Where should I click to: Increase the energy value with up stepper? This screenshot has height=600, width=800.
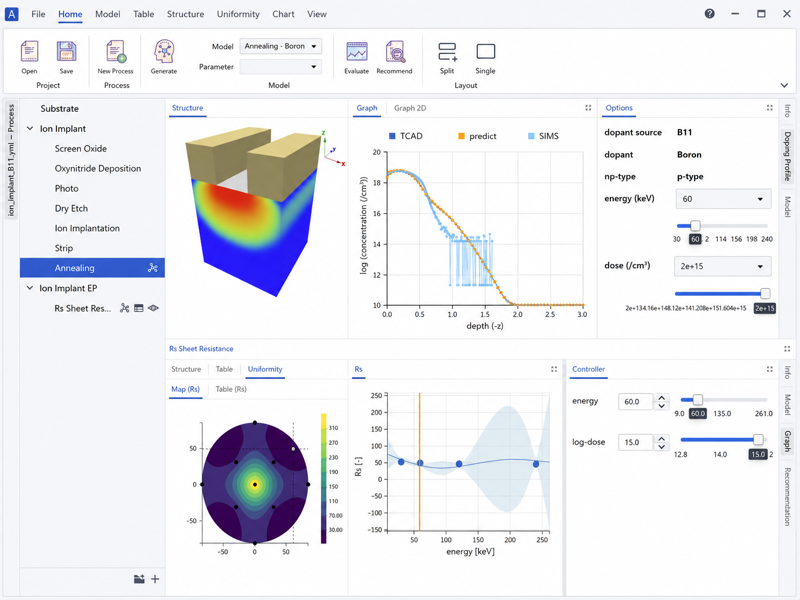point(661,397)
